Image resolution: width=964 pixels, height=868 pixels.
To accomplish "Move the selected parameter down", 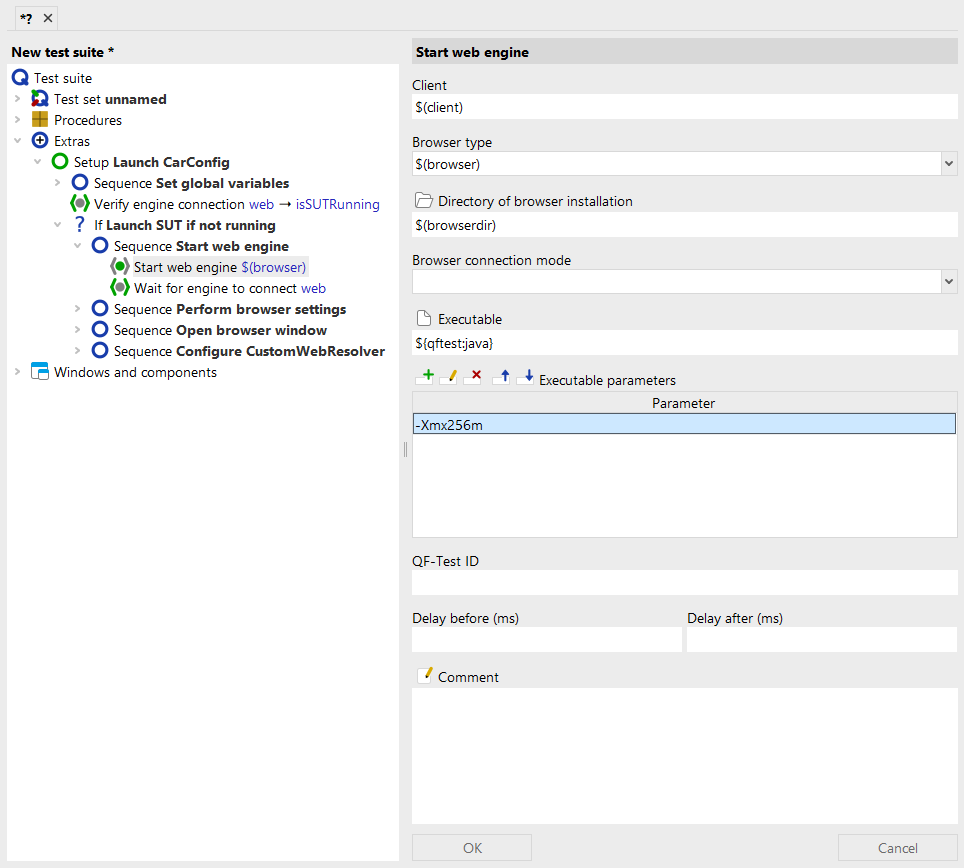I will pos(525,377).
